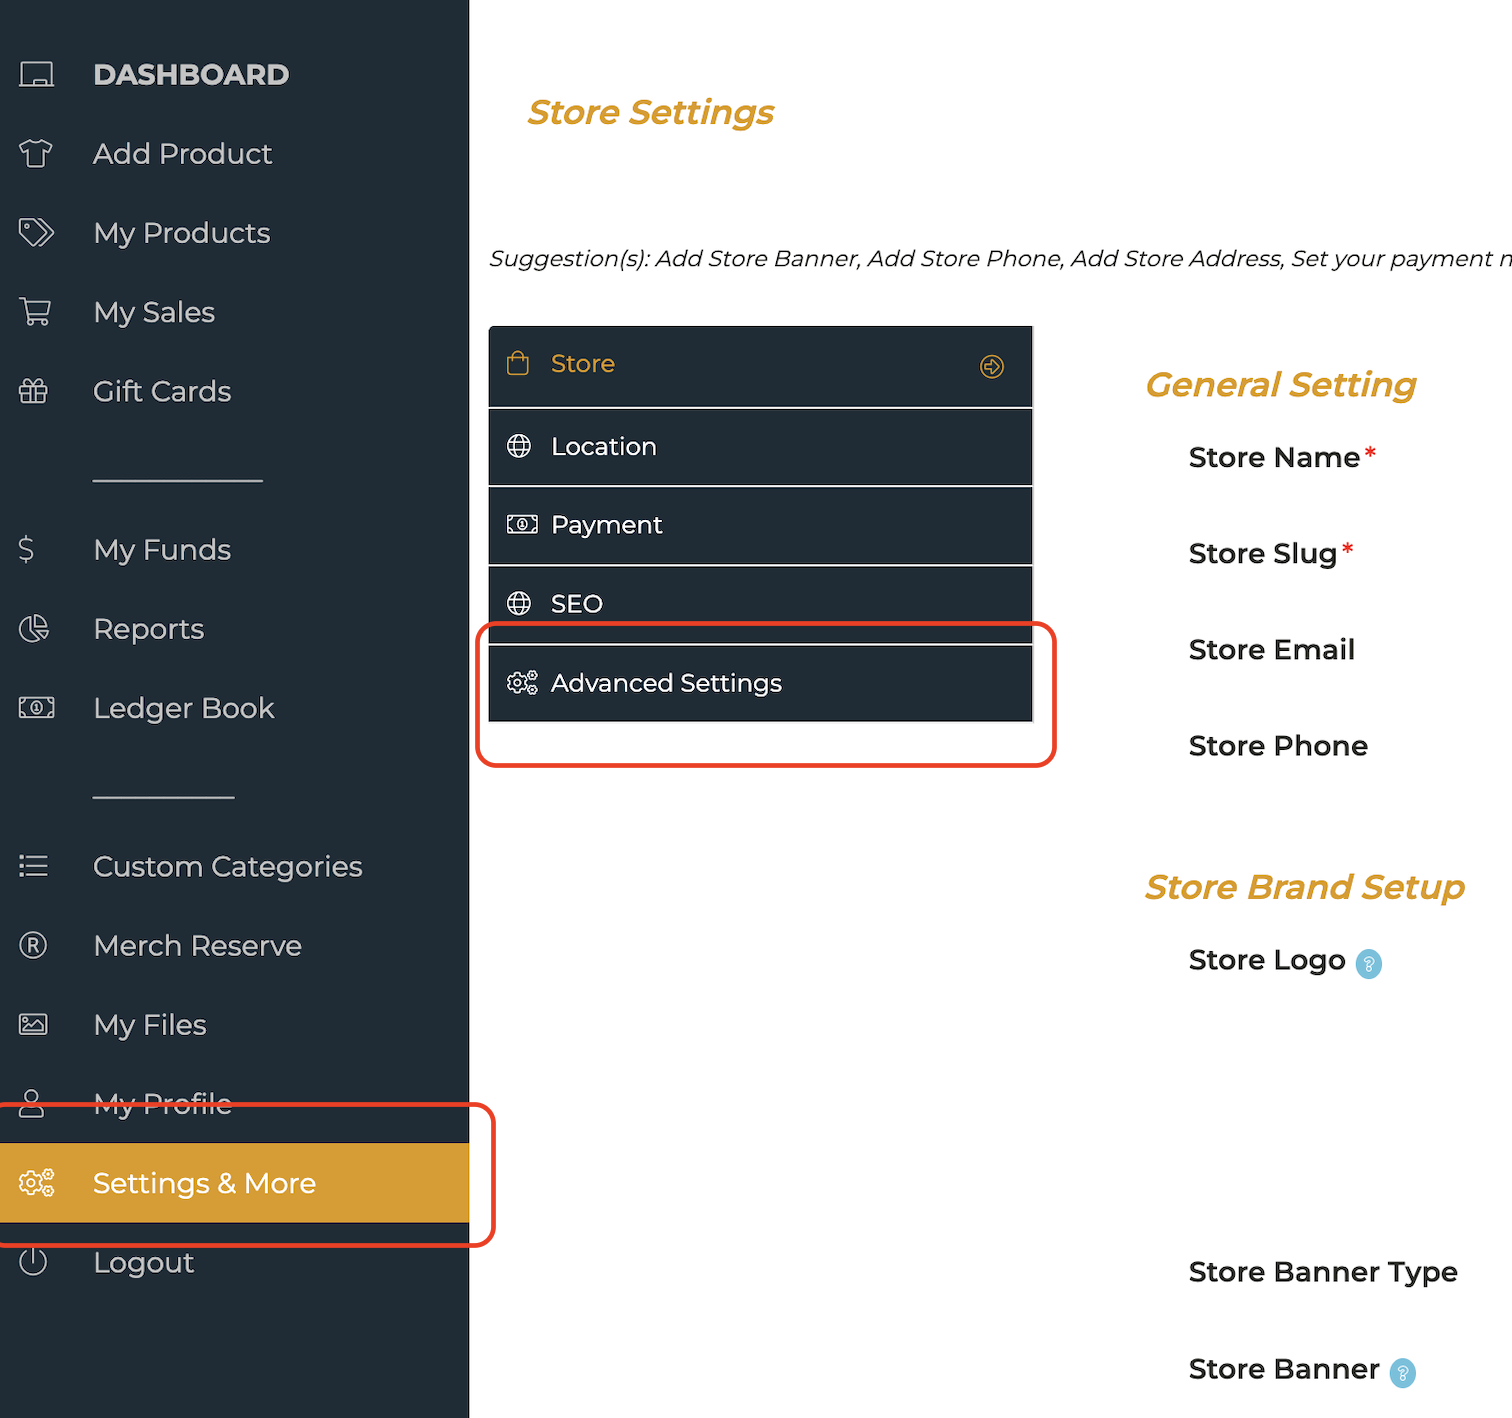Click the Ledger Book cash icon
Image resolution: width=1512 pixels, height=1418 pixels.
point(36,708)
